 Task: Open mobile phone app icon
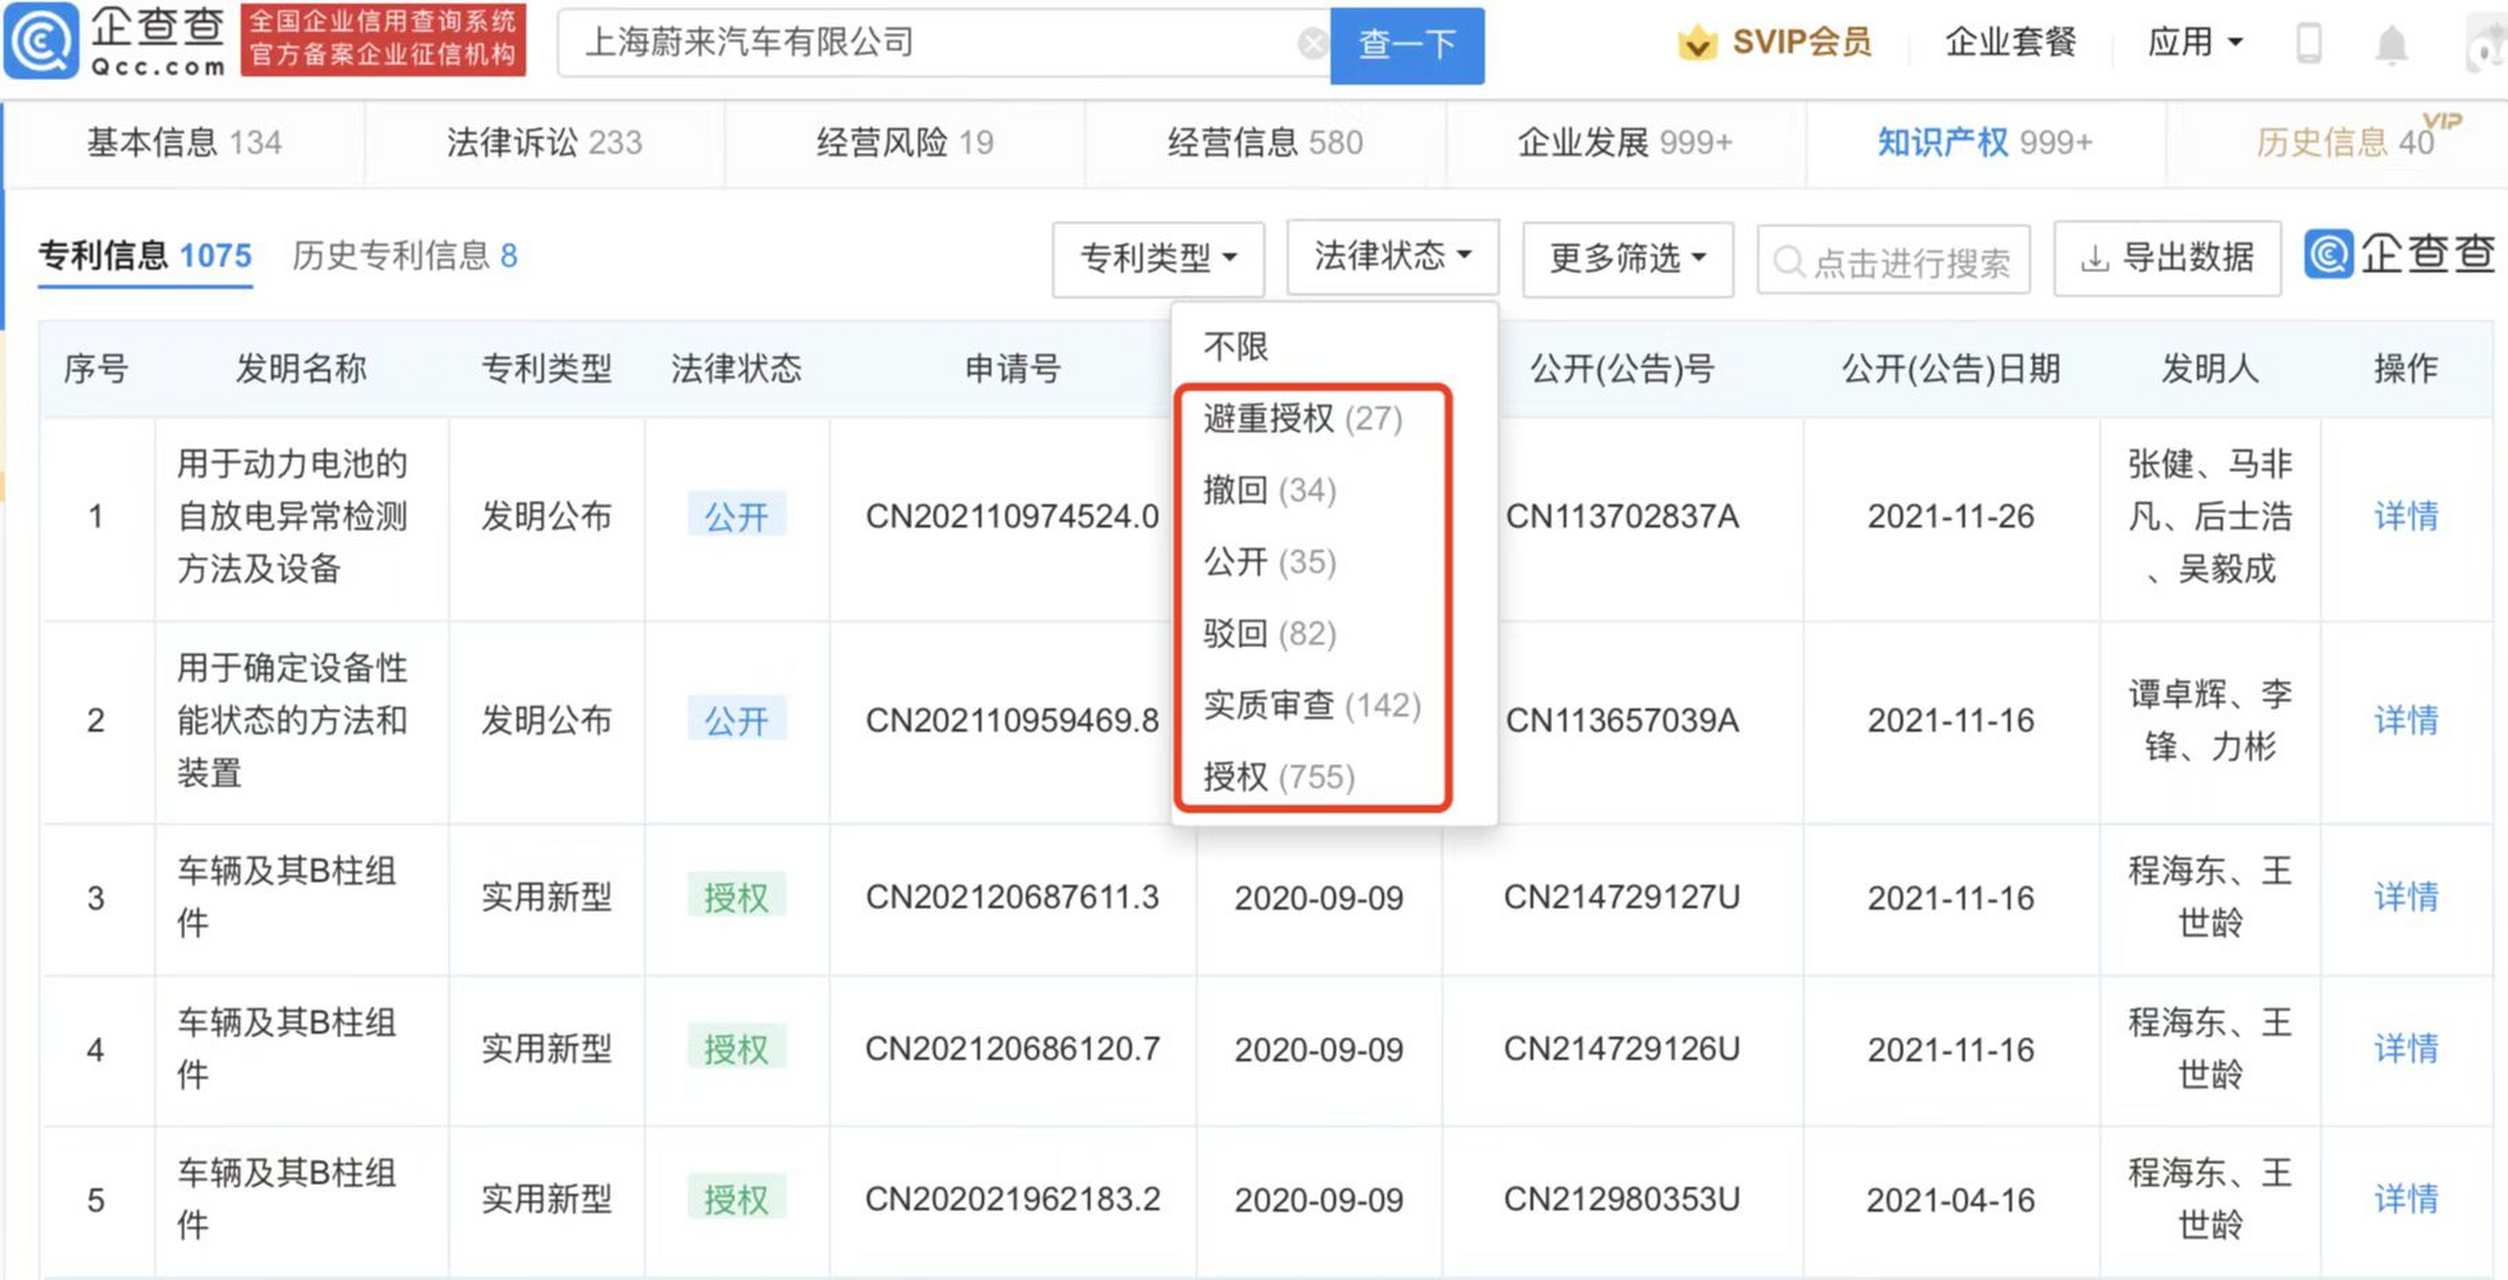pyautogui.click(x=2309, y=43)
